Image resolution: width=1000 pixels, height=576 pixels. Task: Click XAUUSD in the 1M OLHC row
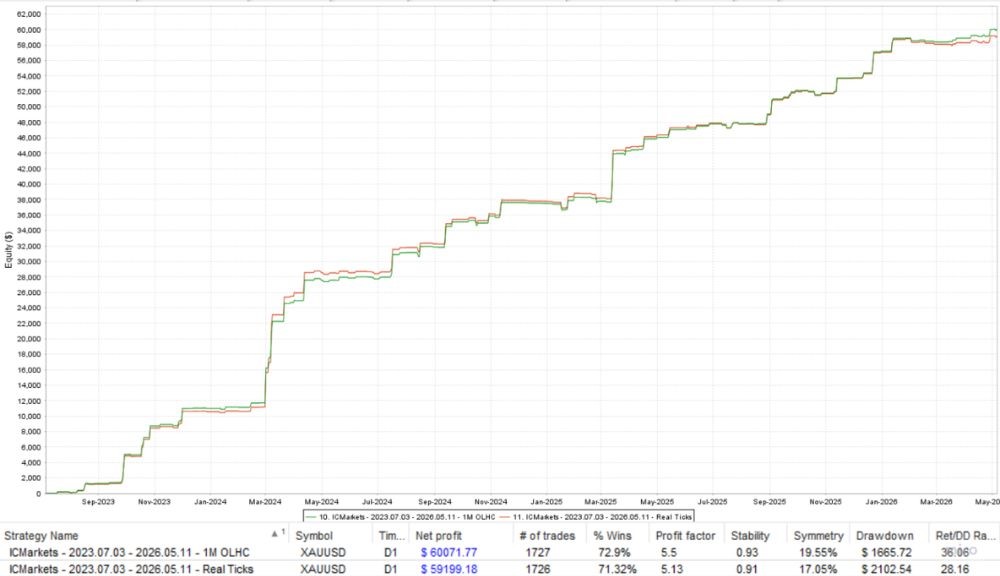coord(323,552)
